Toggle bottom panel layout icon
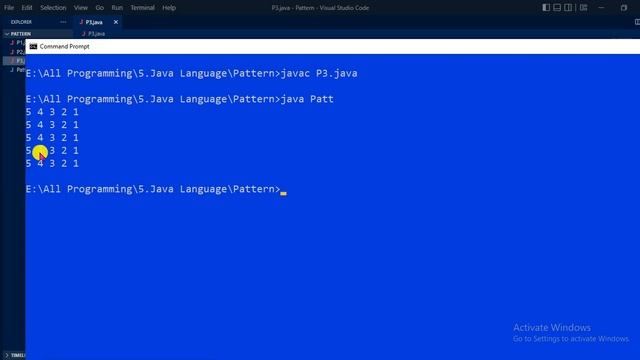The width and height of the screenshot is (640, 360). click(x=557, y=8)
